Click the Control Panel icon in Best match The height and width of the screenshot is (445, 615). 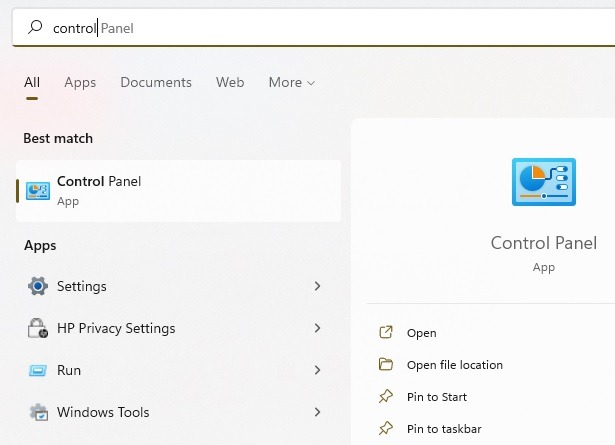tap(38, 191)
